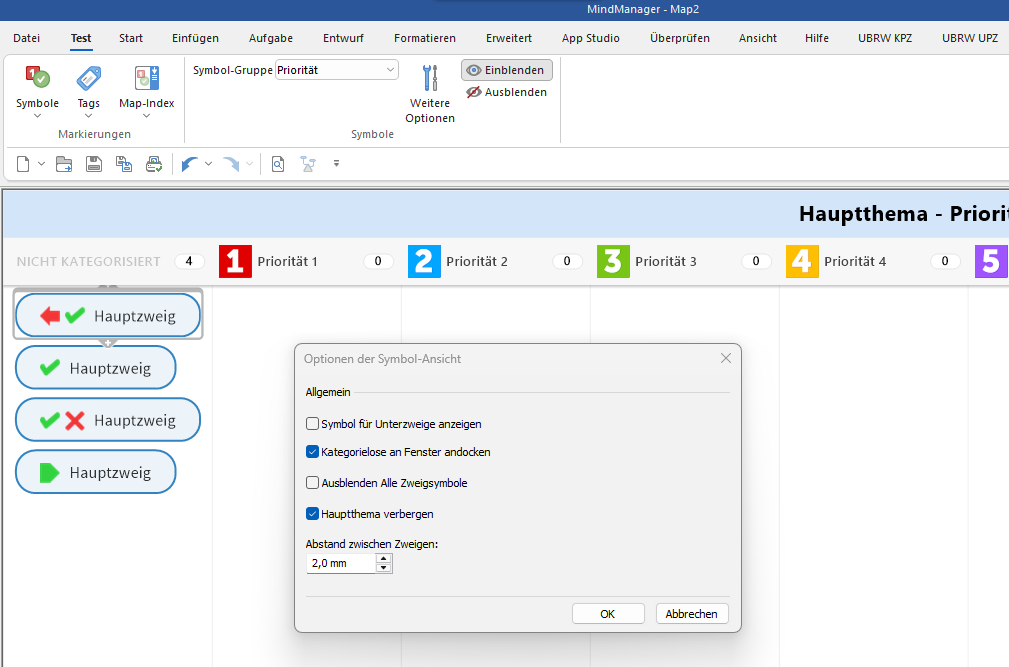Toggle Einblenden visibility button
Image resolution: width=1009 pixels, height=667 pixels.
pos(506,70)
